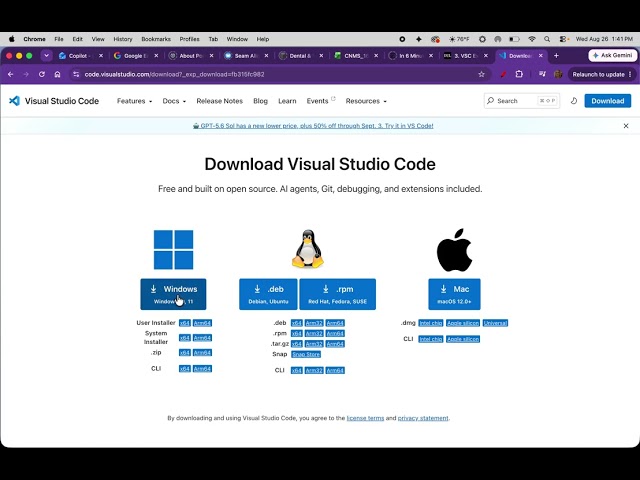Download System Installer Arm64
Image resolution: width=640 pixels, height=480 pixels.
coord(202,338)
